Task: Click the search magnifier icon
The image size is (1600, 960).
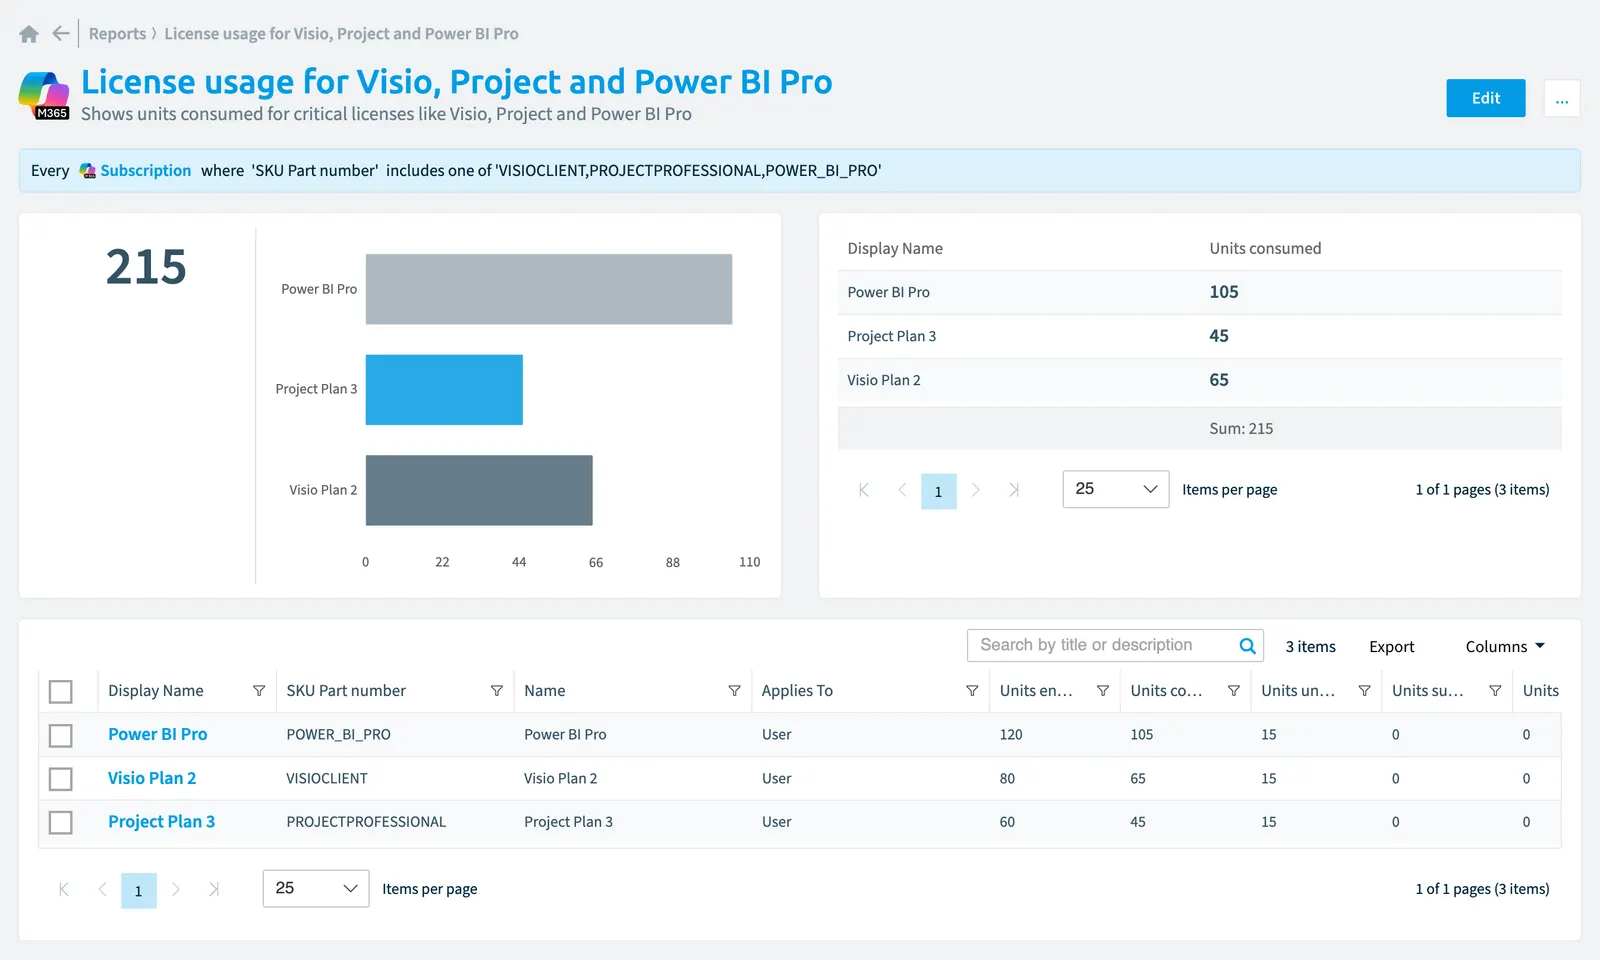Action: point(1247,646)
